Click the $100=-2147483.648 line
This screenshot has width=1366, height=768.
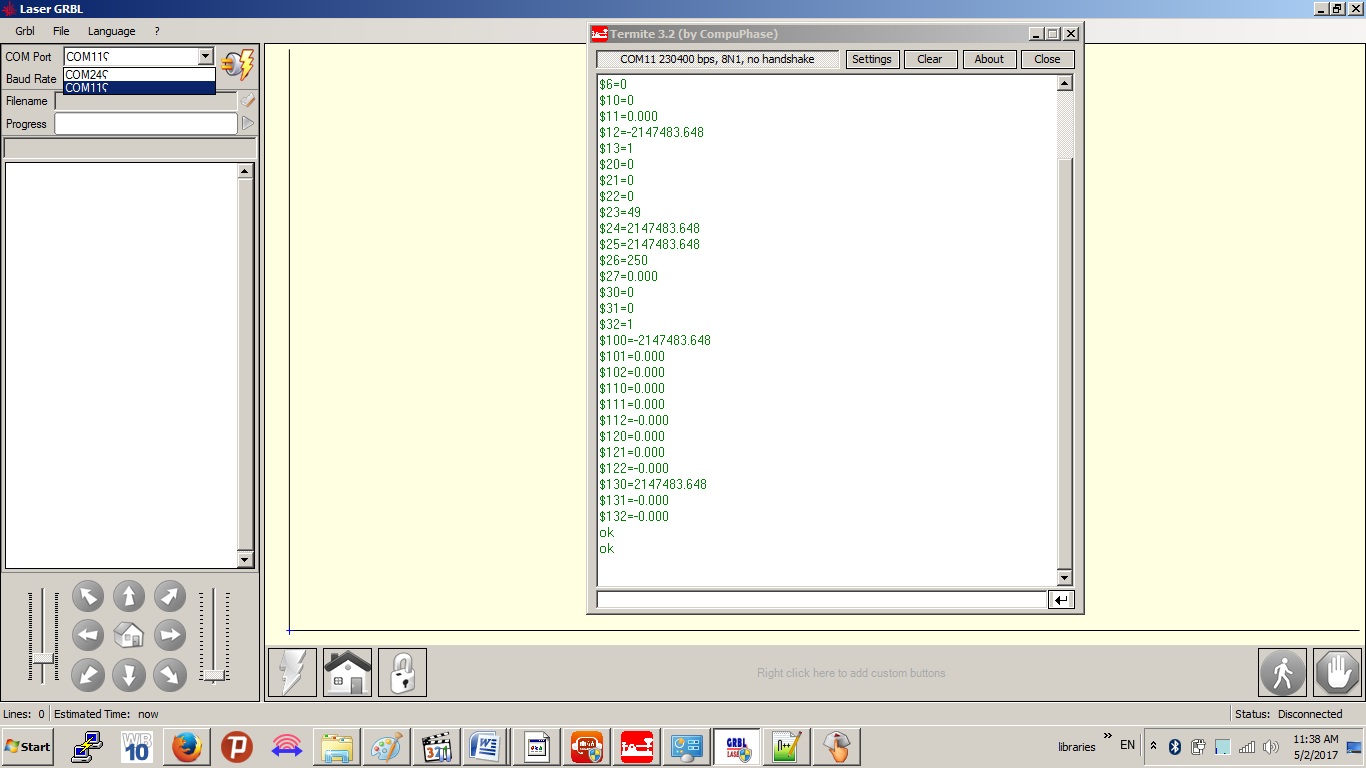point(655,340)
